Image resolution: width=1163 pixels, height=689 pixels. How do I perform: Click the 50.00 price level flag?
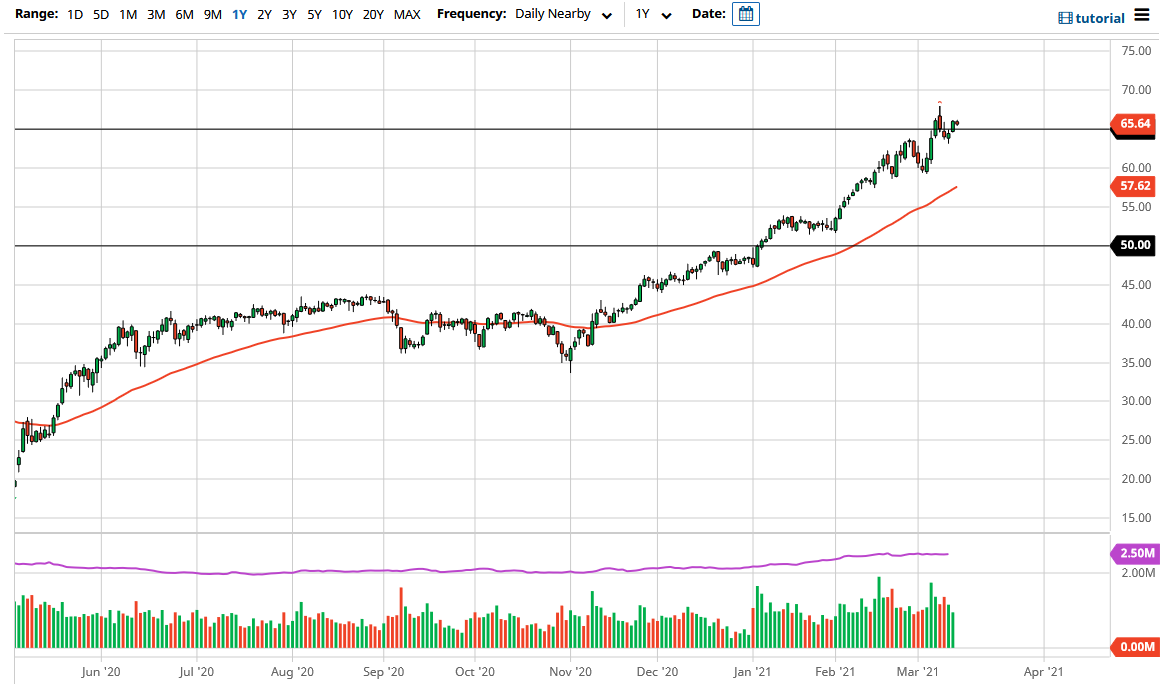1133,245
